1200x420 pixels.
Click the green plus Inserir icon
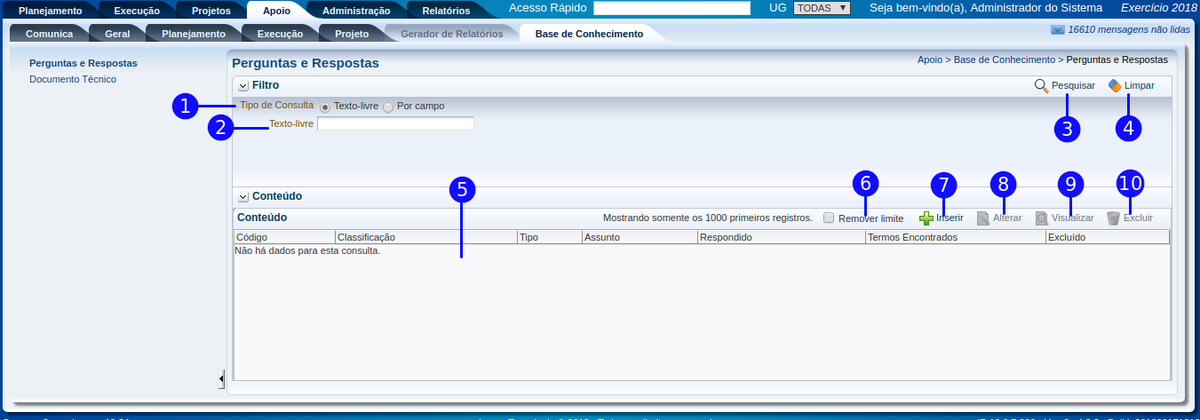point(926,218)
